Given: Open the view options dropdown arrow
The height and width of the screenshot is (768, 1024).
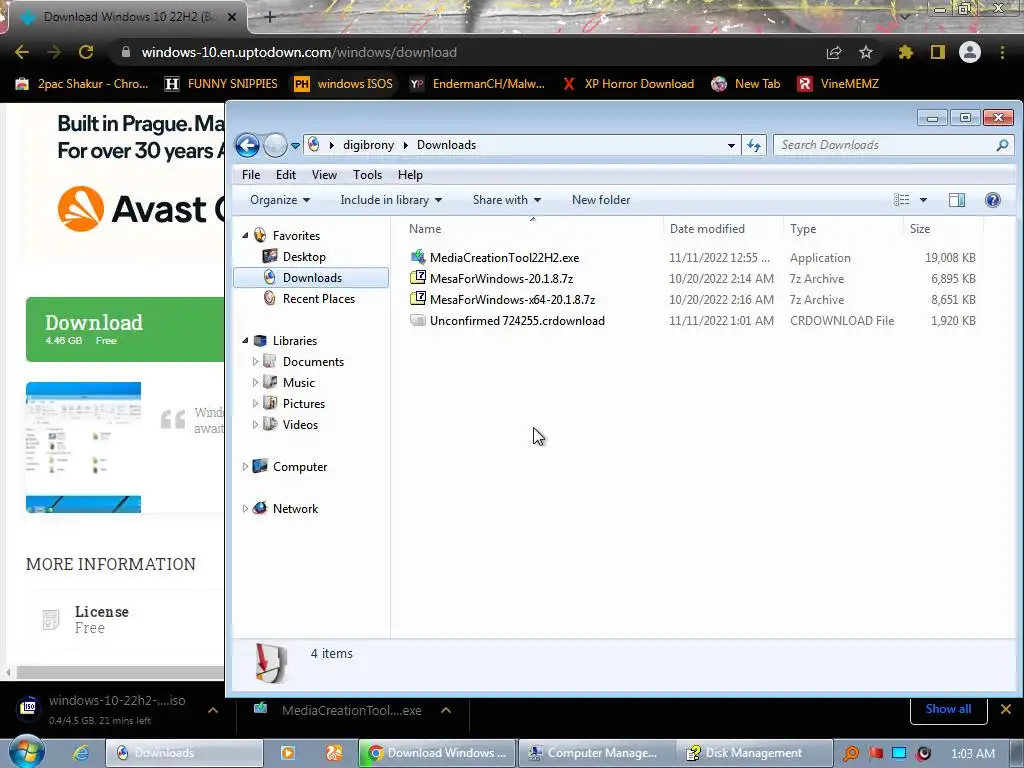Looking at the screenshot, I should 923,200.
